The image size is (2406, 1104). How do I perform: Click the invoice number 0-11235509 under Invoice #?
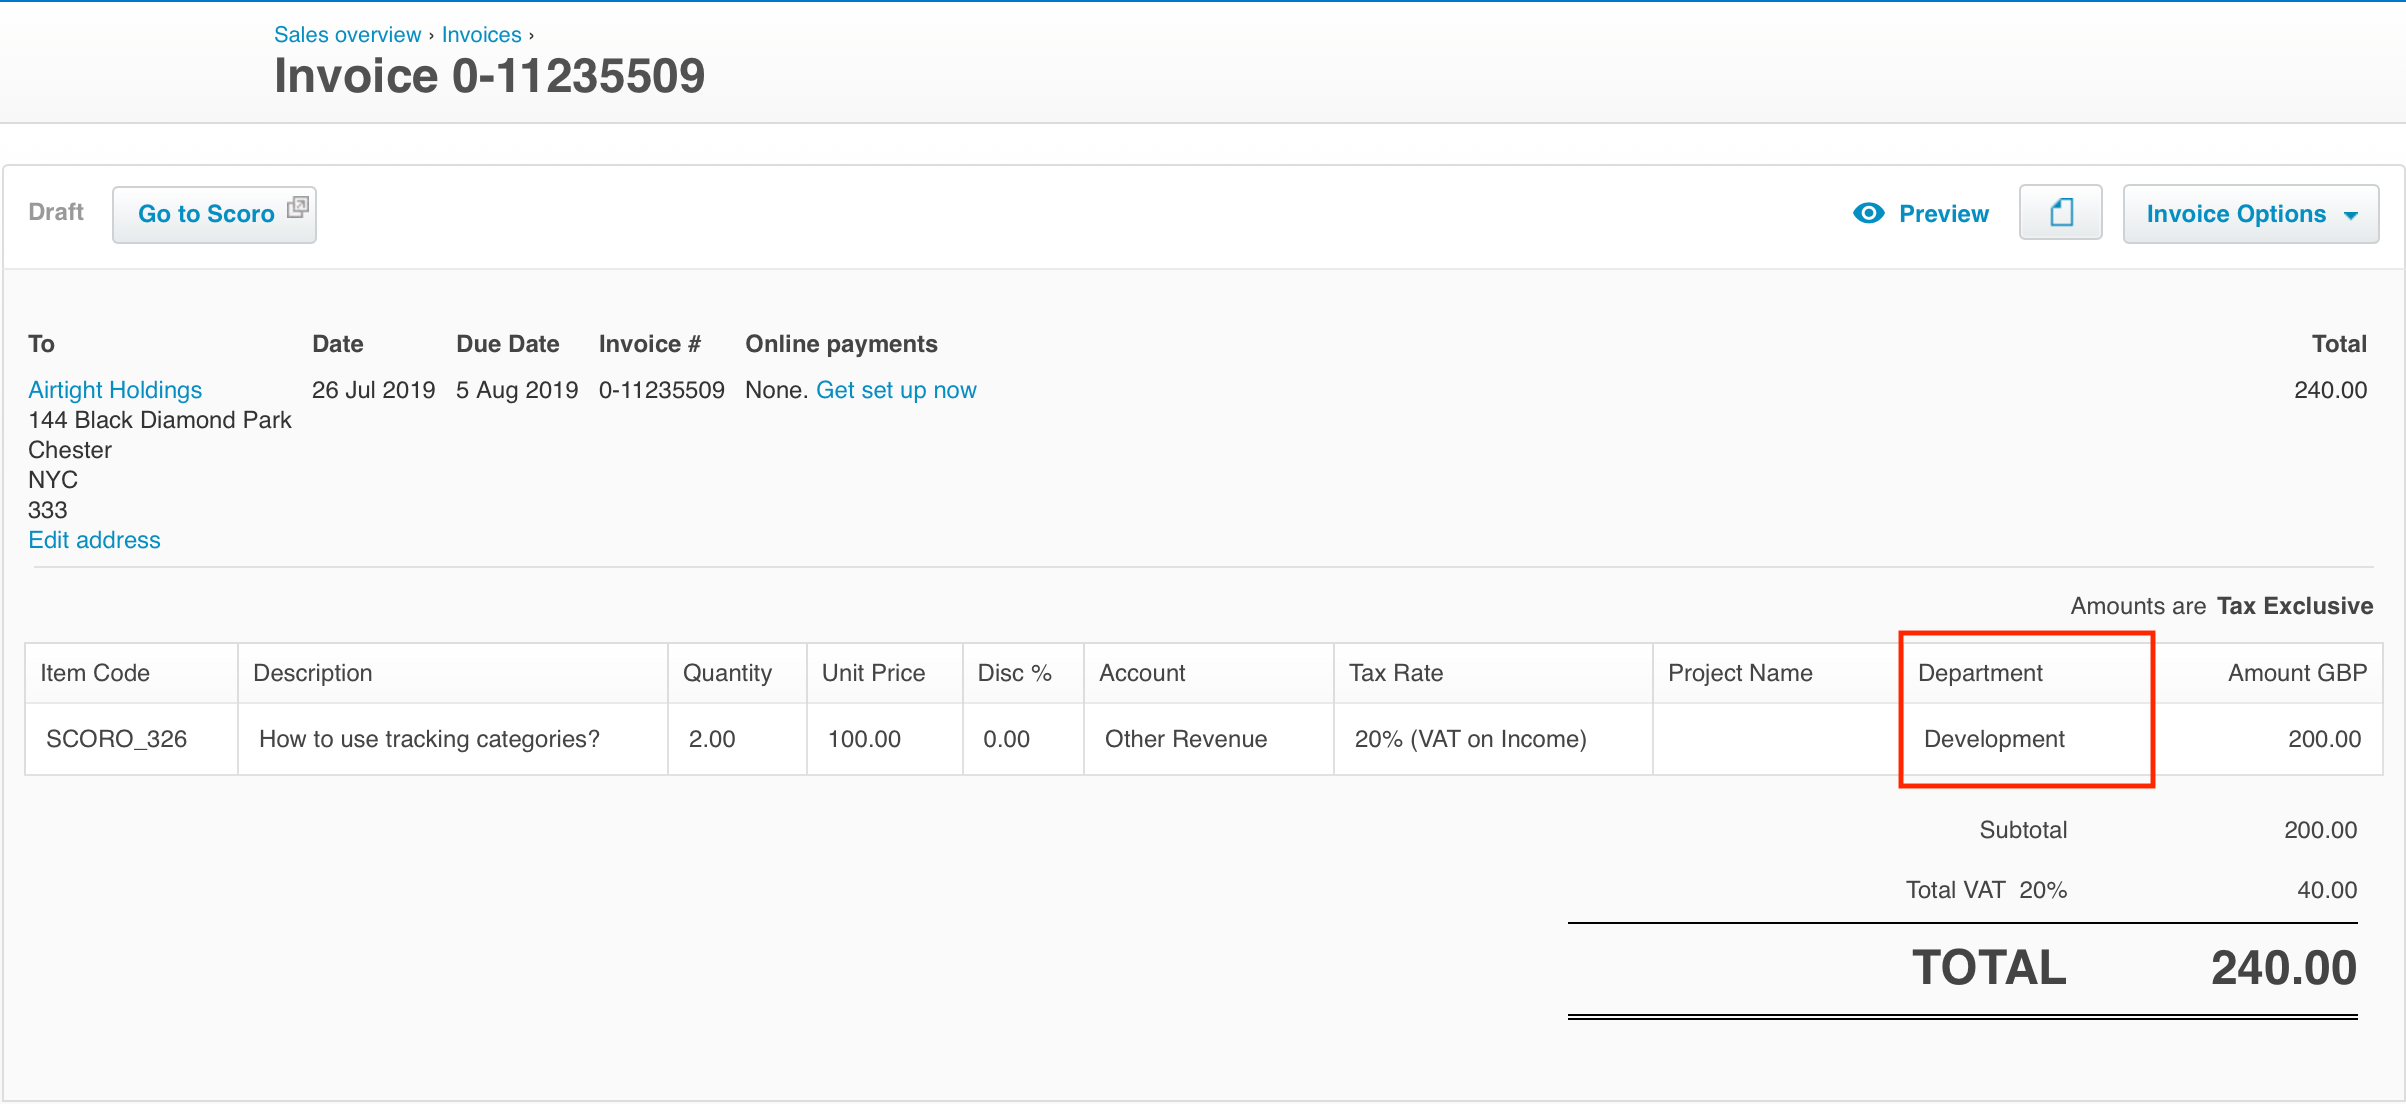(661, 390)
